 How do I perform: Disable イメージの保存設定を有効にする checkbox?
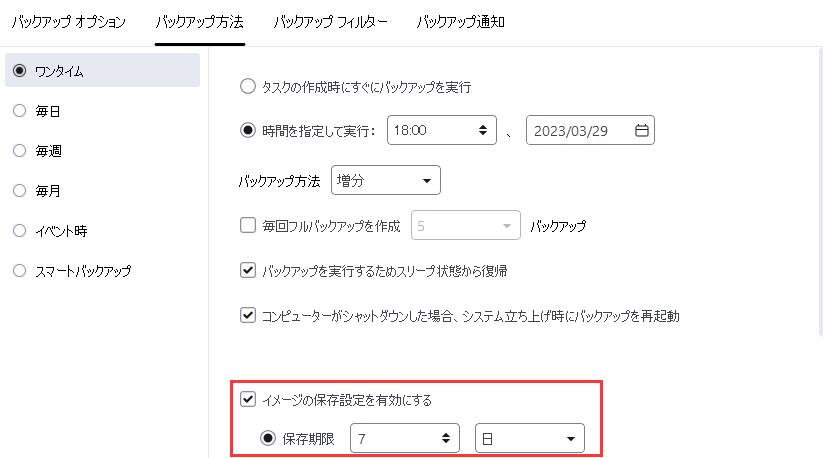click(x=249, y=400)
